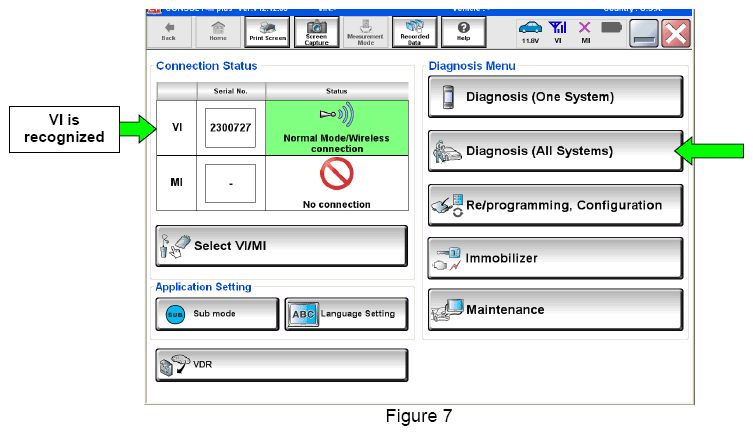
Task: Click the Select VI/MI hand icon
Action: coord(175,246)
